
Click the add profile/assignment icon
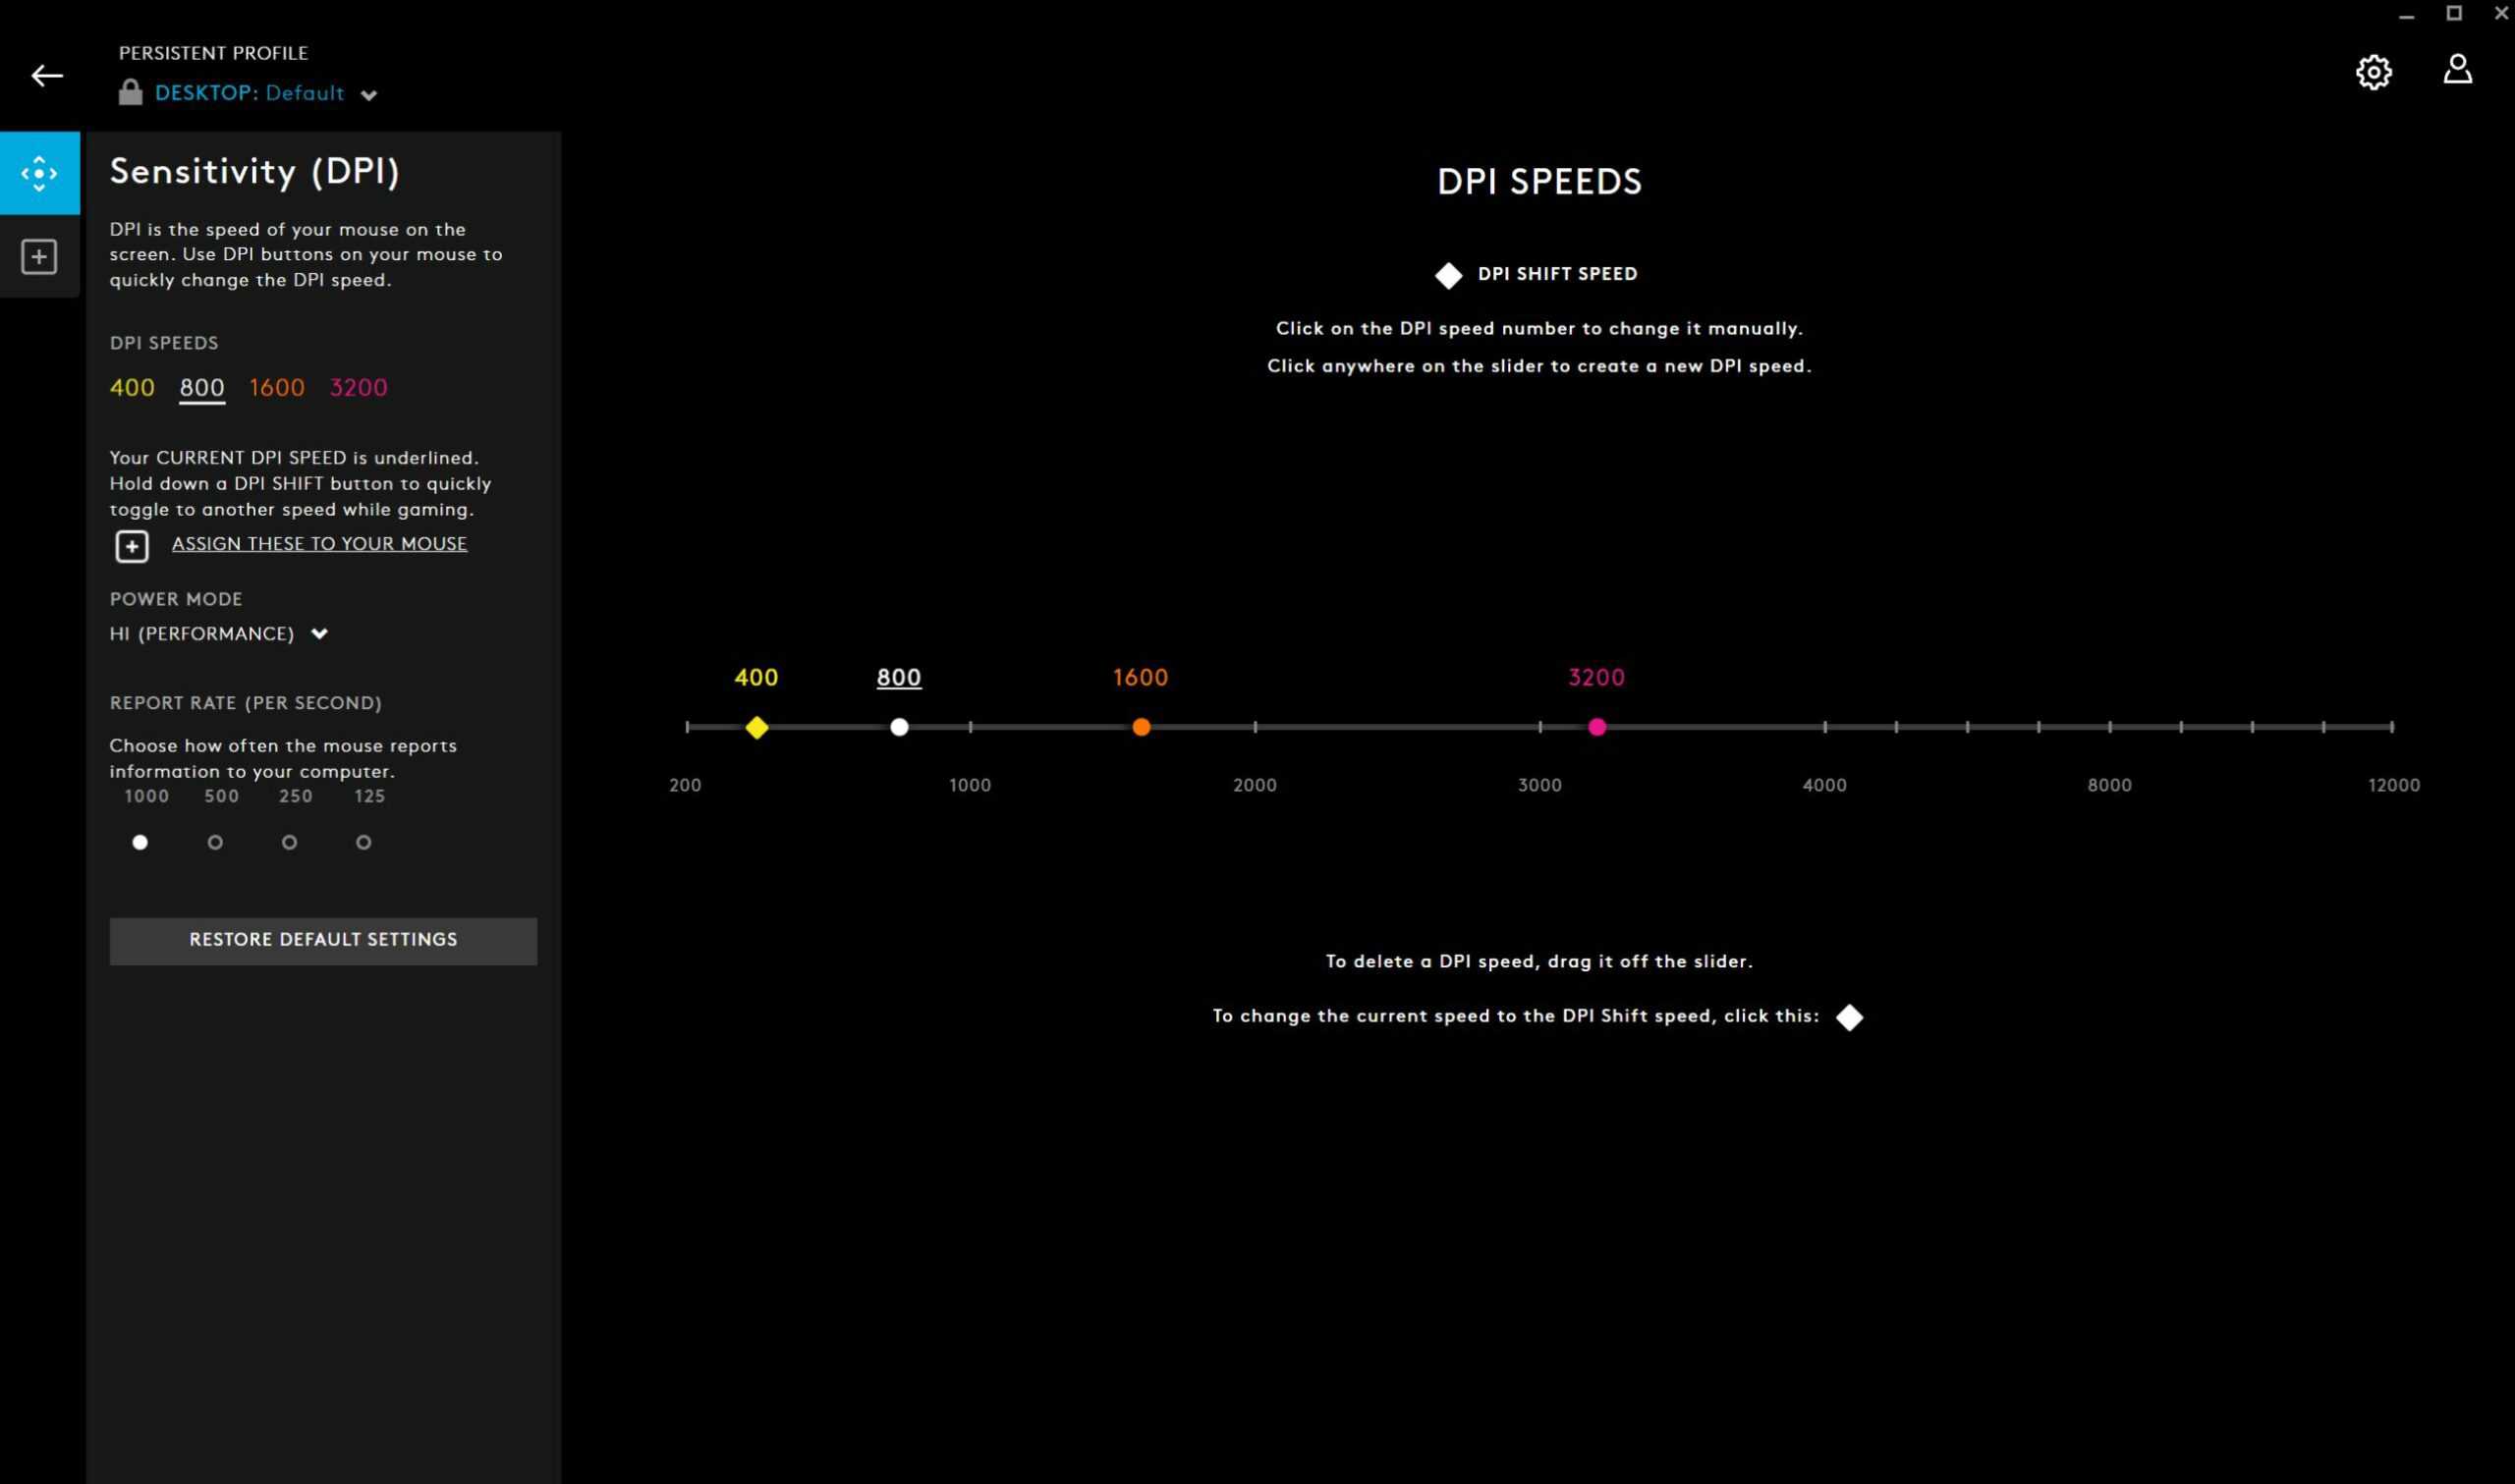pyautogui.click(x=39, y=256)
